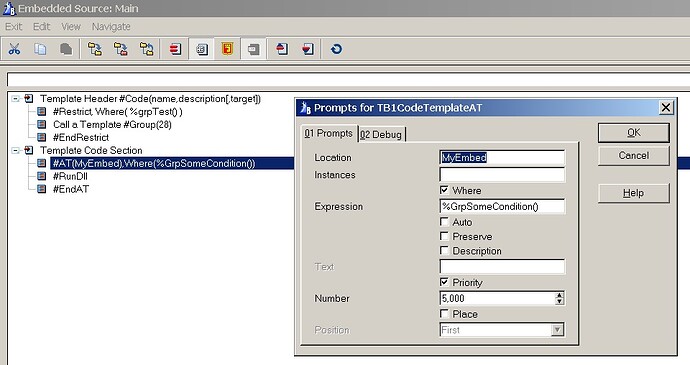Click the Paste icon next to Copy
690x365 pixels.
[66, 49]
